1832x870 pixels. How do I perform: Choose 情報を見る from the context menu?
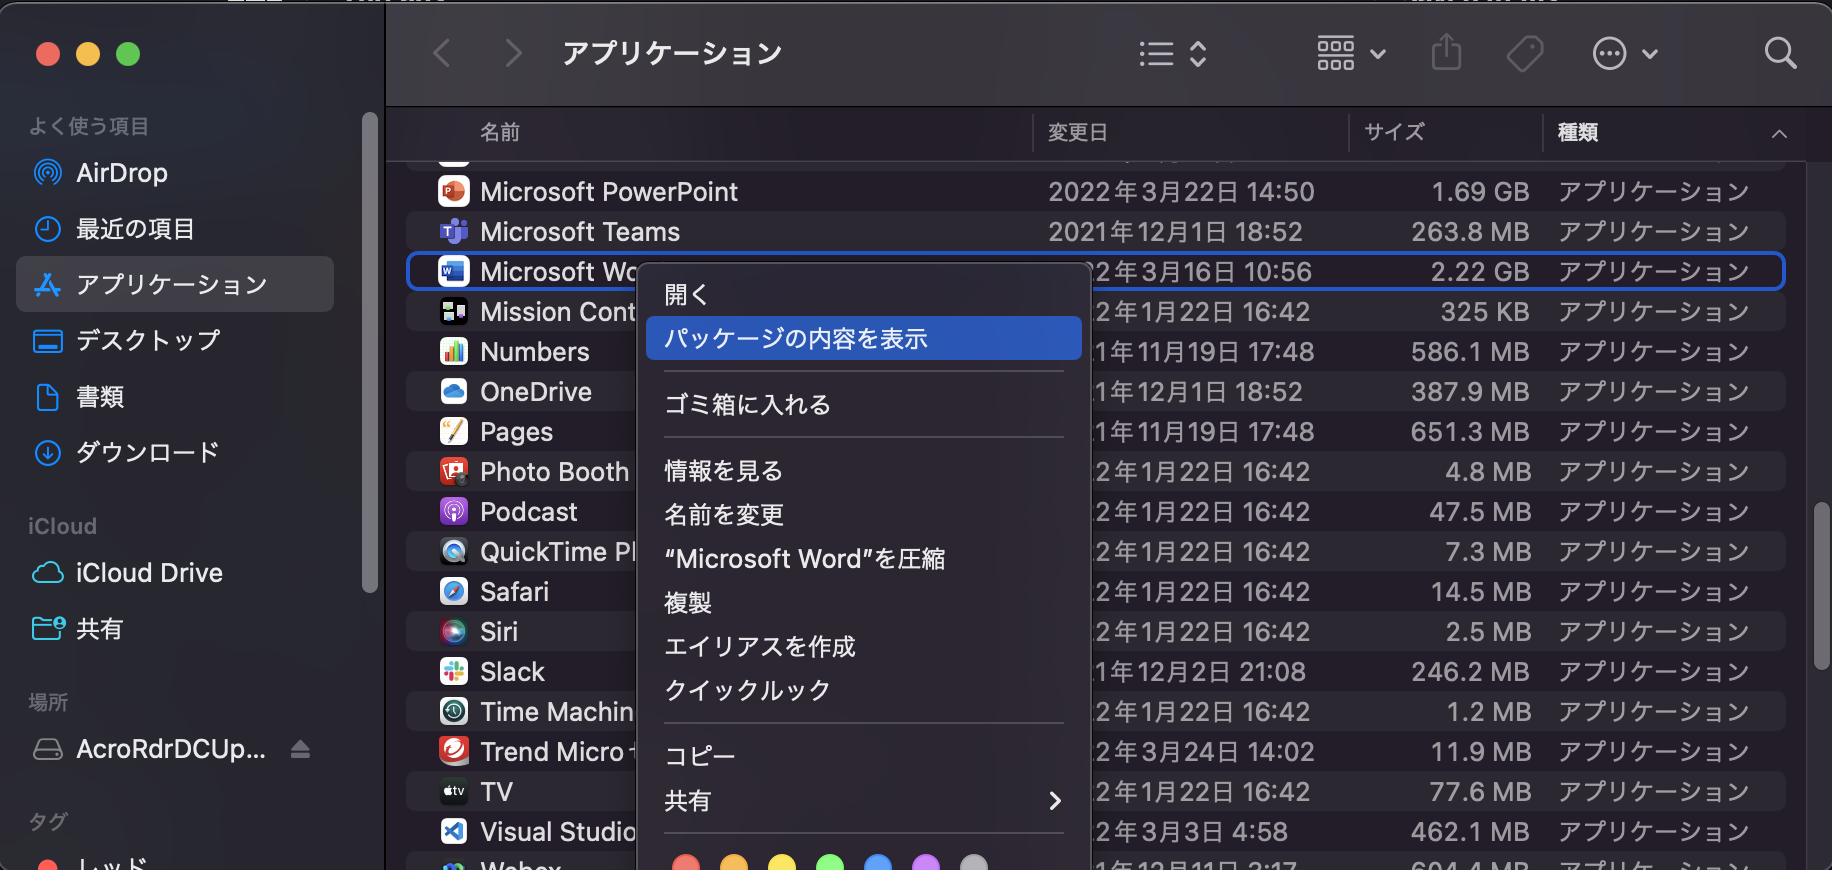(864, 470)
